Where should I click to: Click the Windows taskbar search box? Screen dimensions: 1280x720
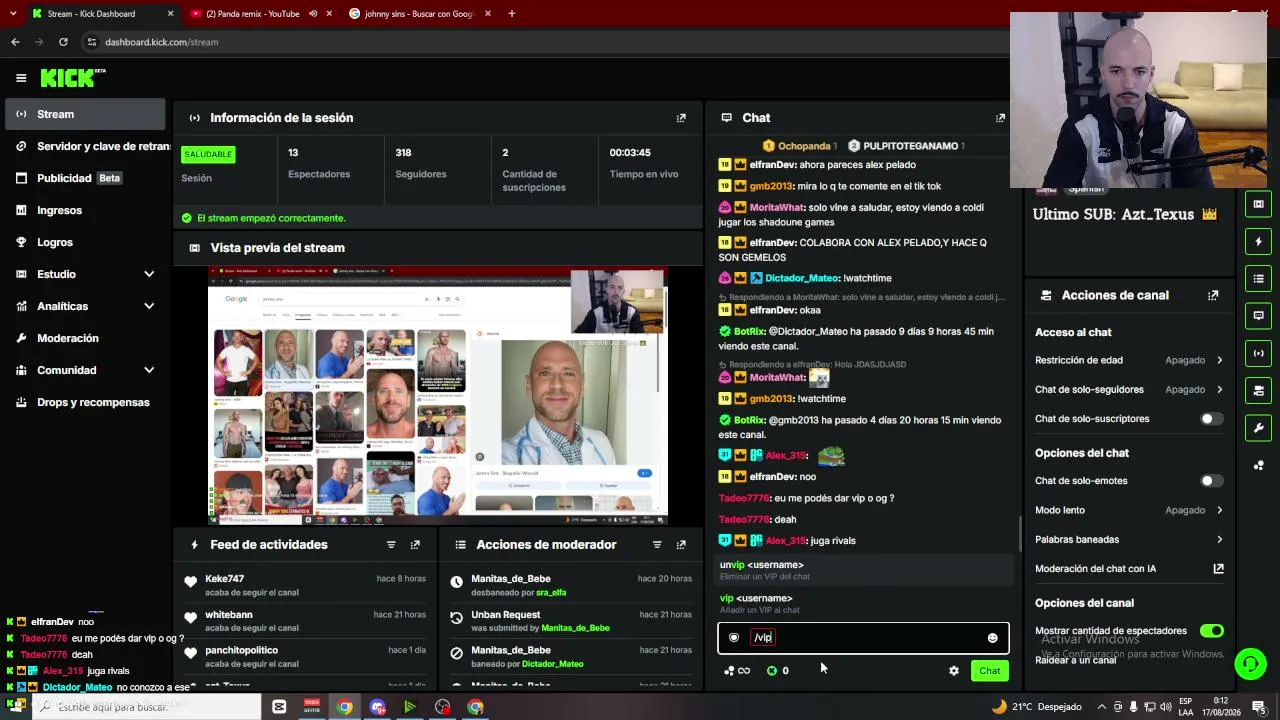click(x=146, y=707)
